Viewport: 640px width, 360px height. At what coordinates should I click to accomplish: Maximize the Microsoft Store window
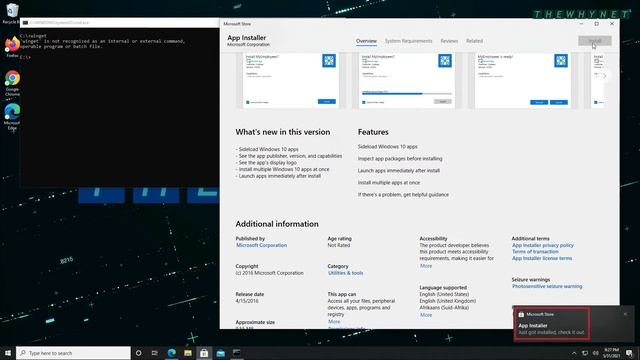tap(596, 24)
